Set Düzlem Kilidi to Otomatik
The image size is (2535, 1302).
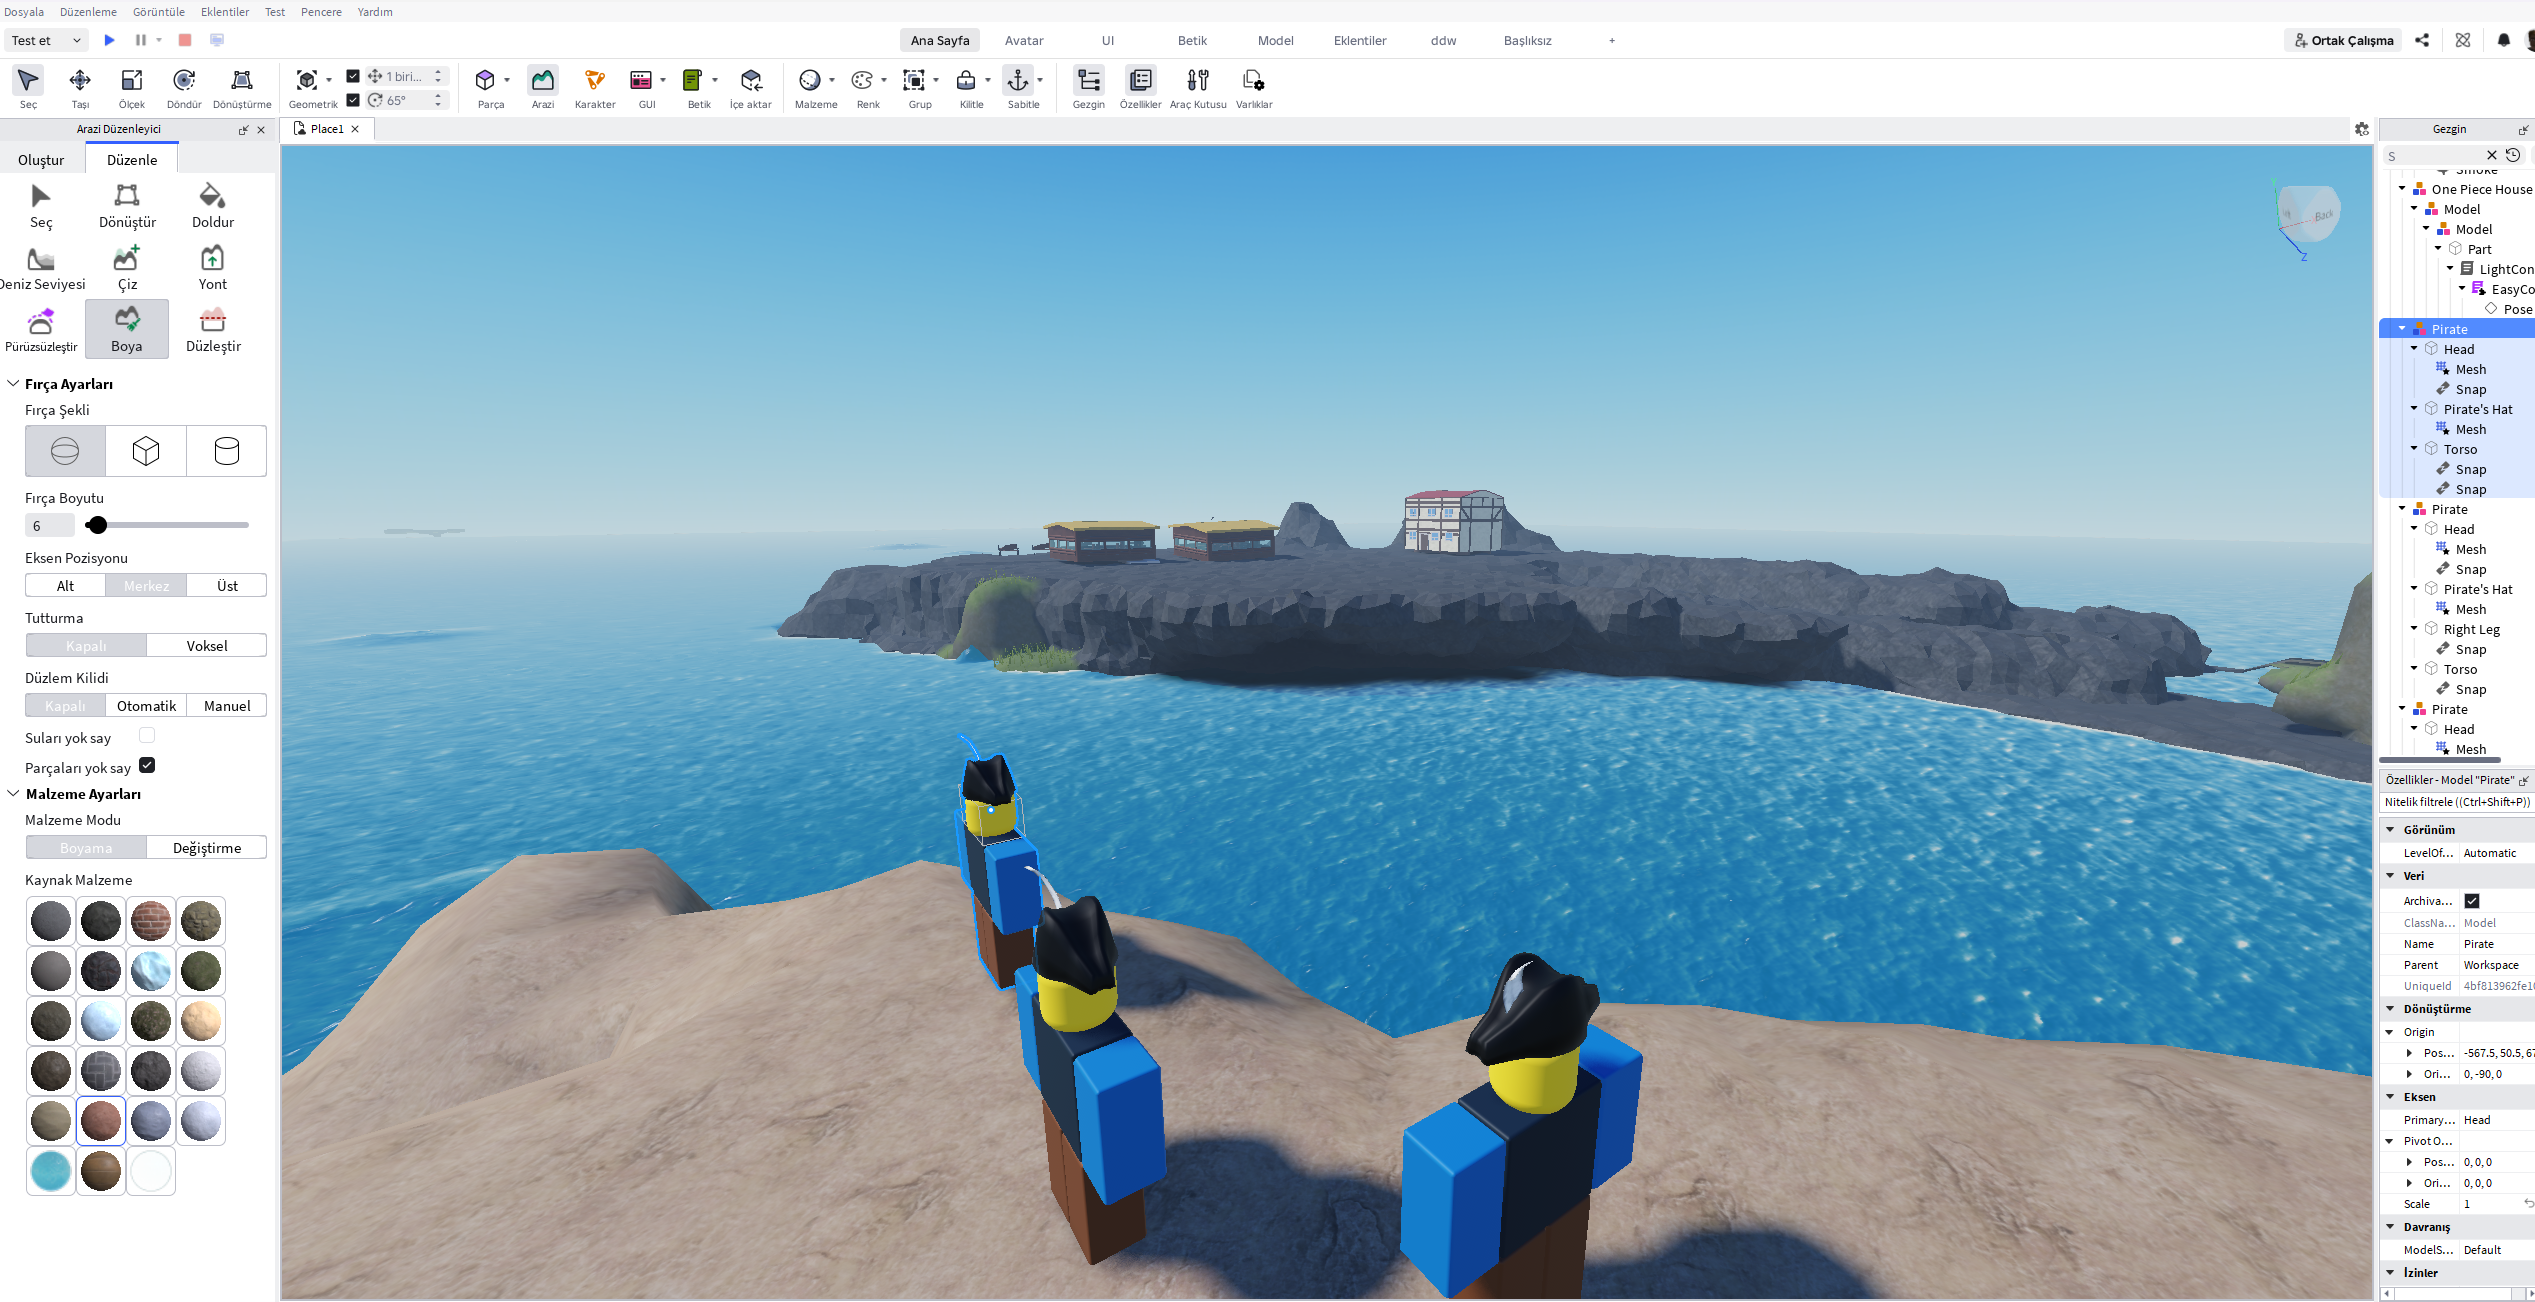(x=146, y=706)
